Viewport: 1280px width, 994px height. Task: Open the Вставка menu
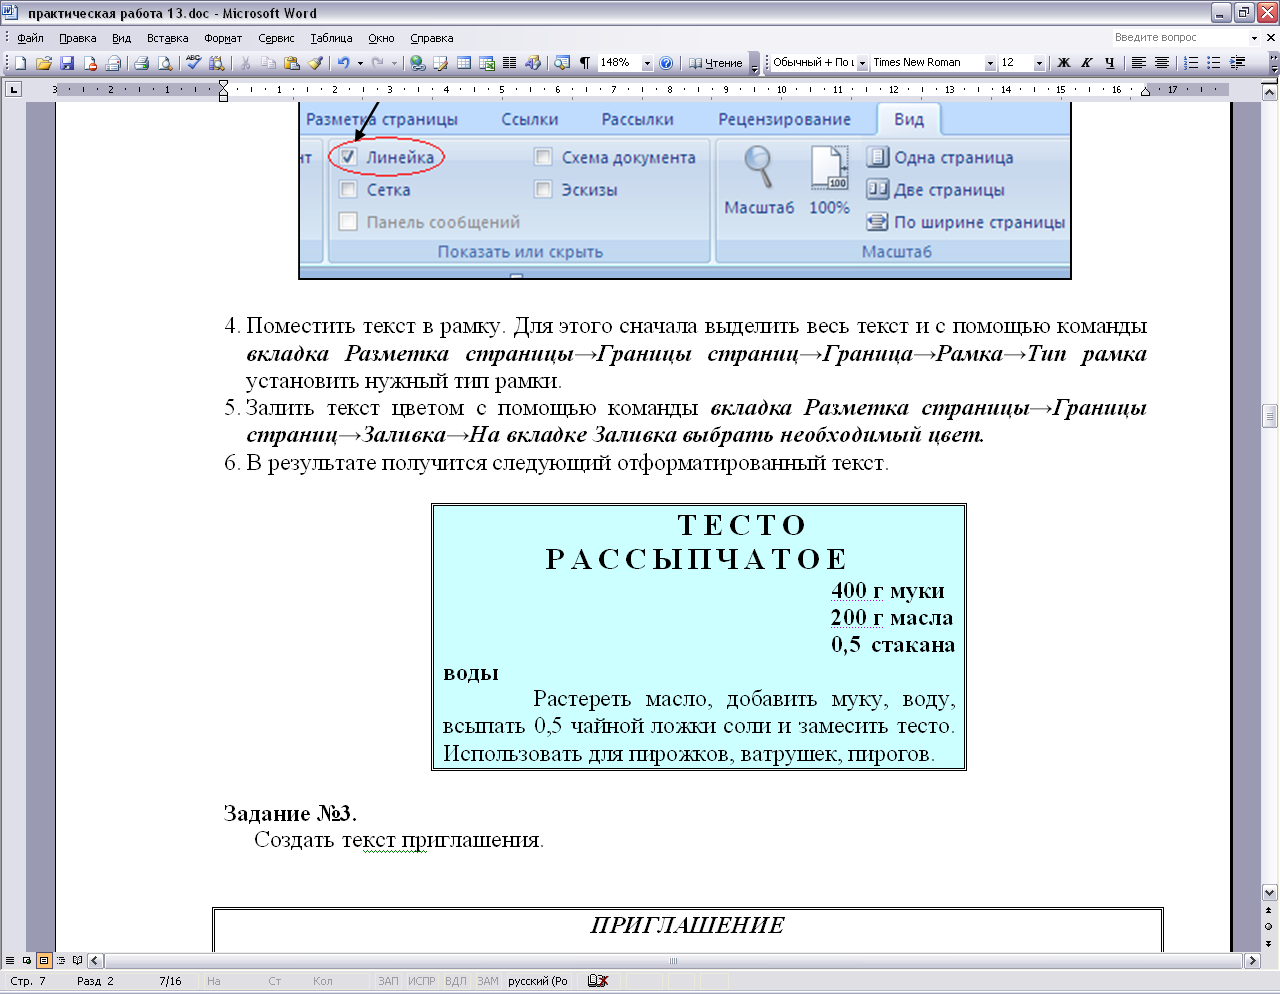[x=167, y=38]
